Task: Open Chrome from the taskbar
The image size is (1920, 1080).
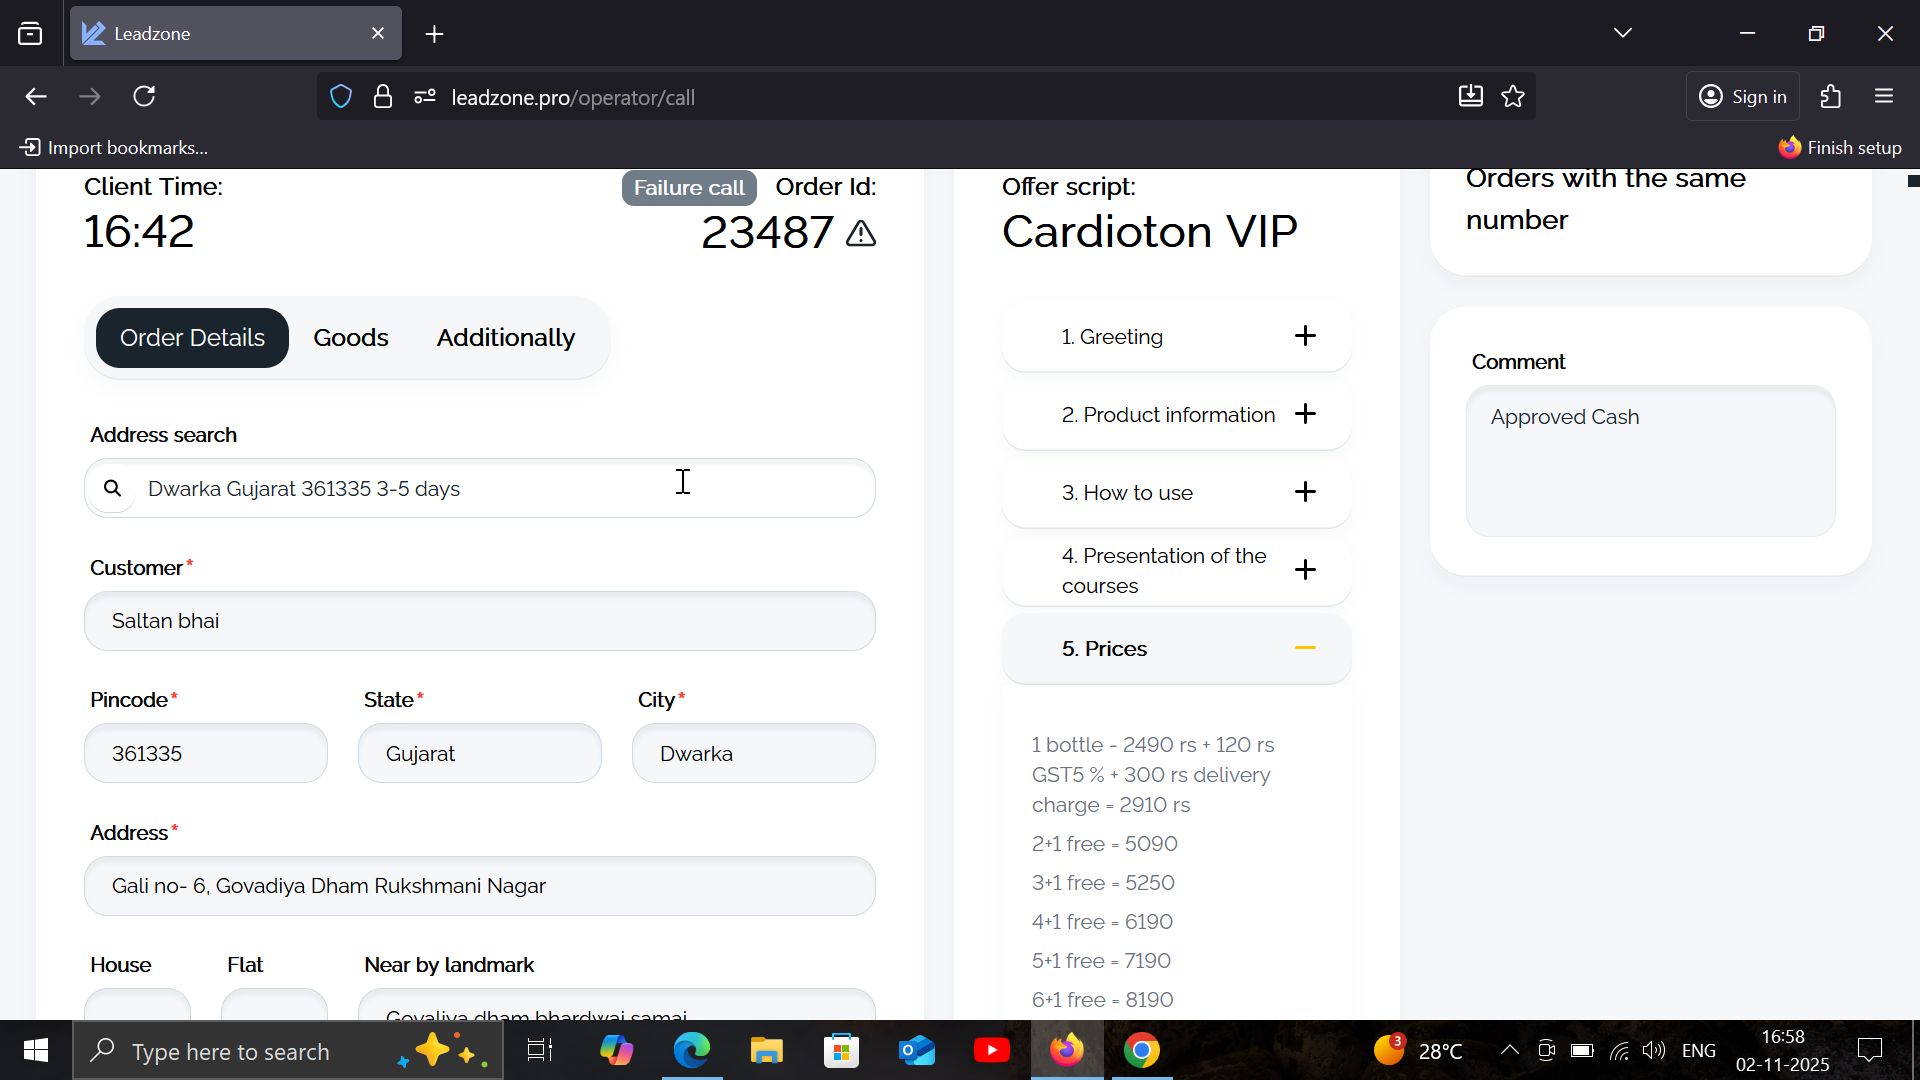Action: click(x=1141, y=1050)
